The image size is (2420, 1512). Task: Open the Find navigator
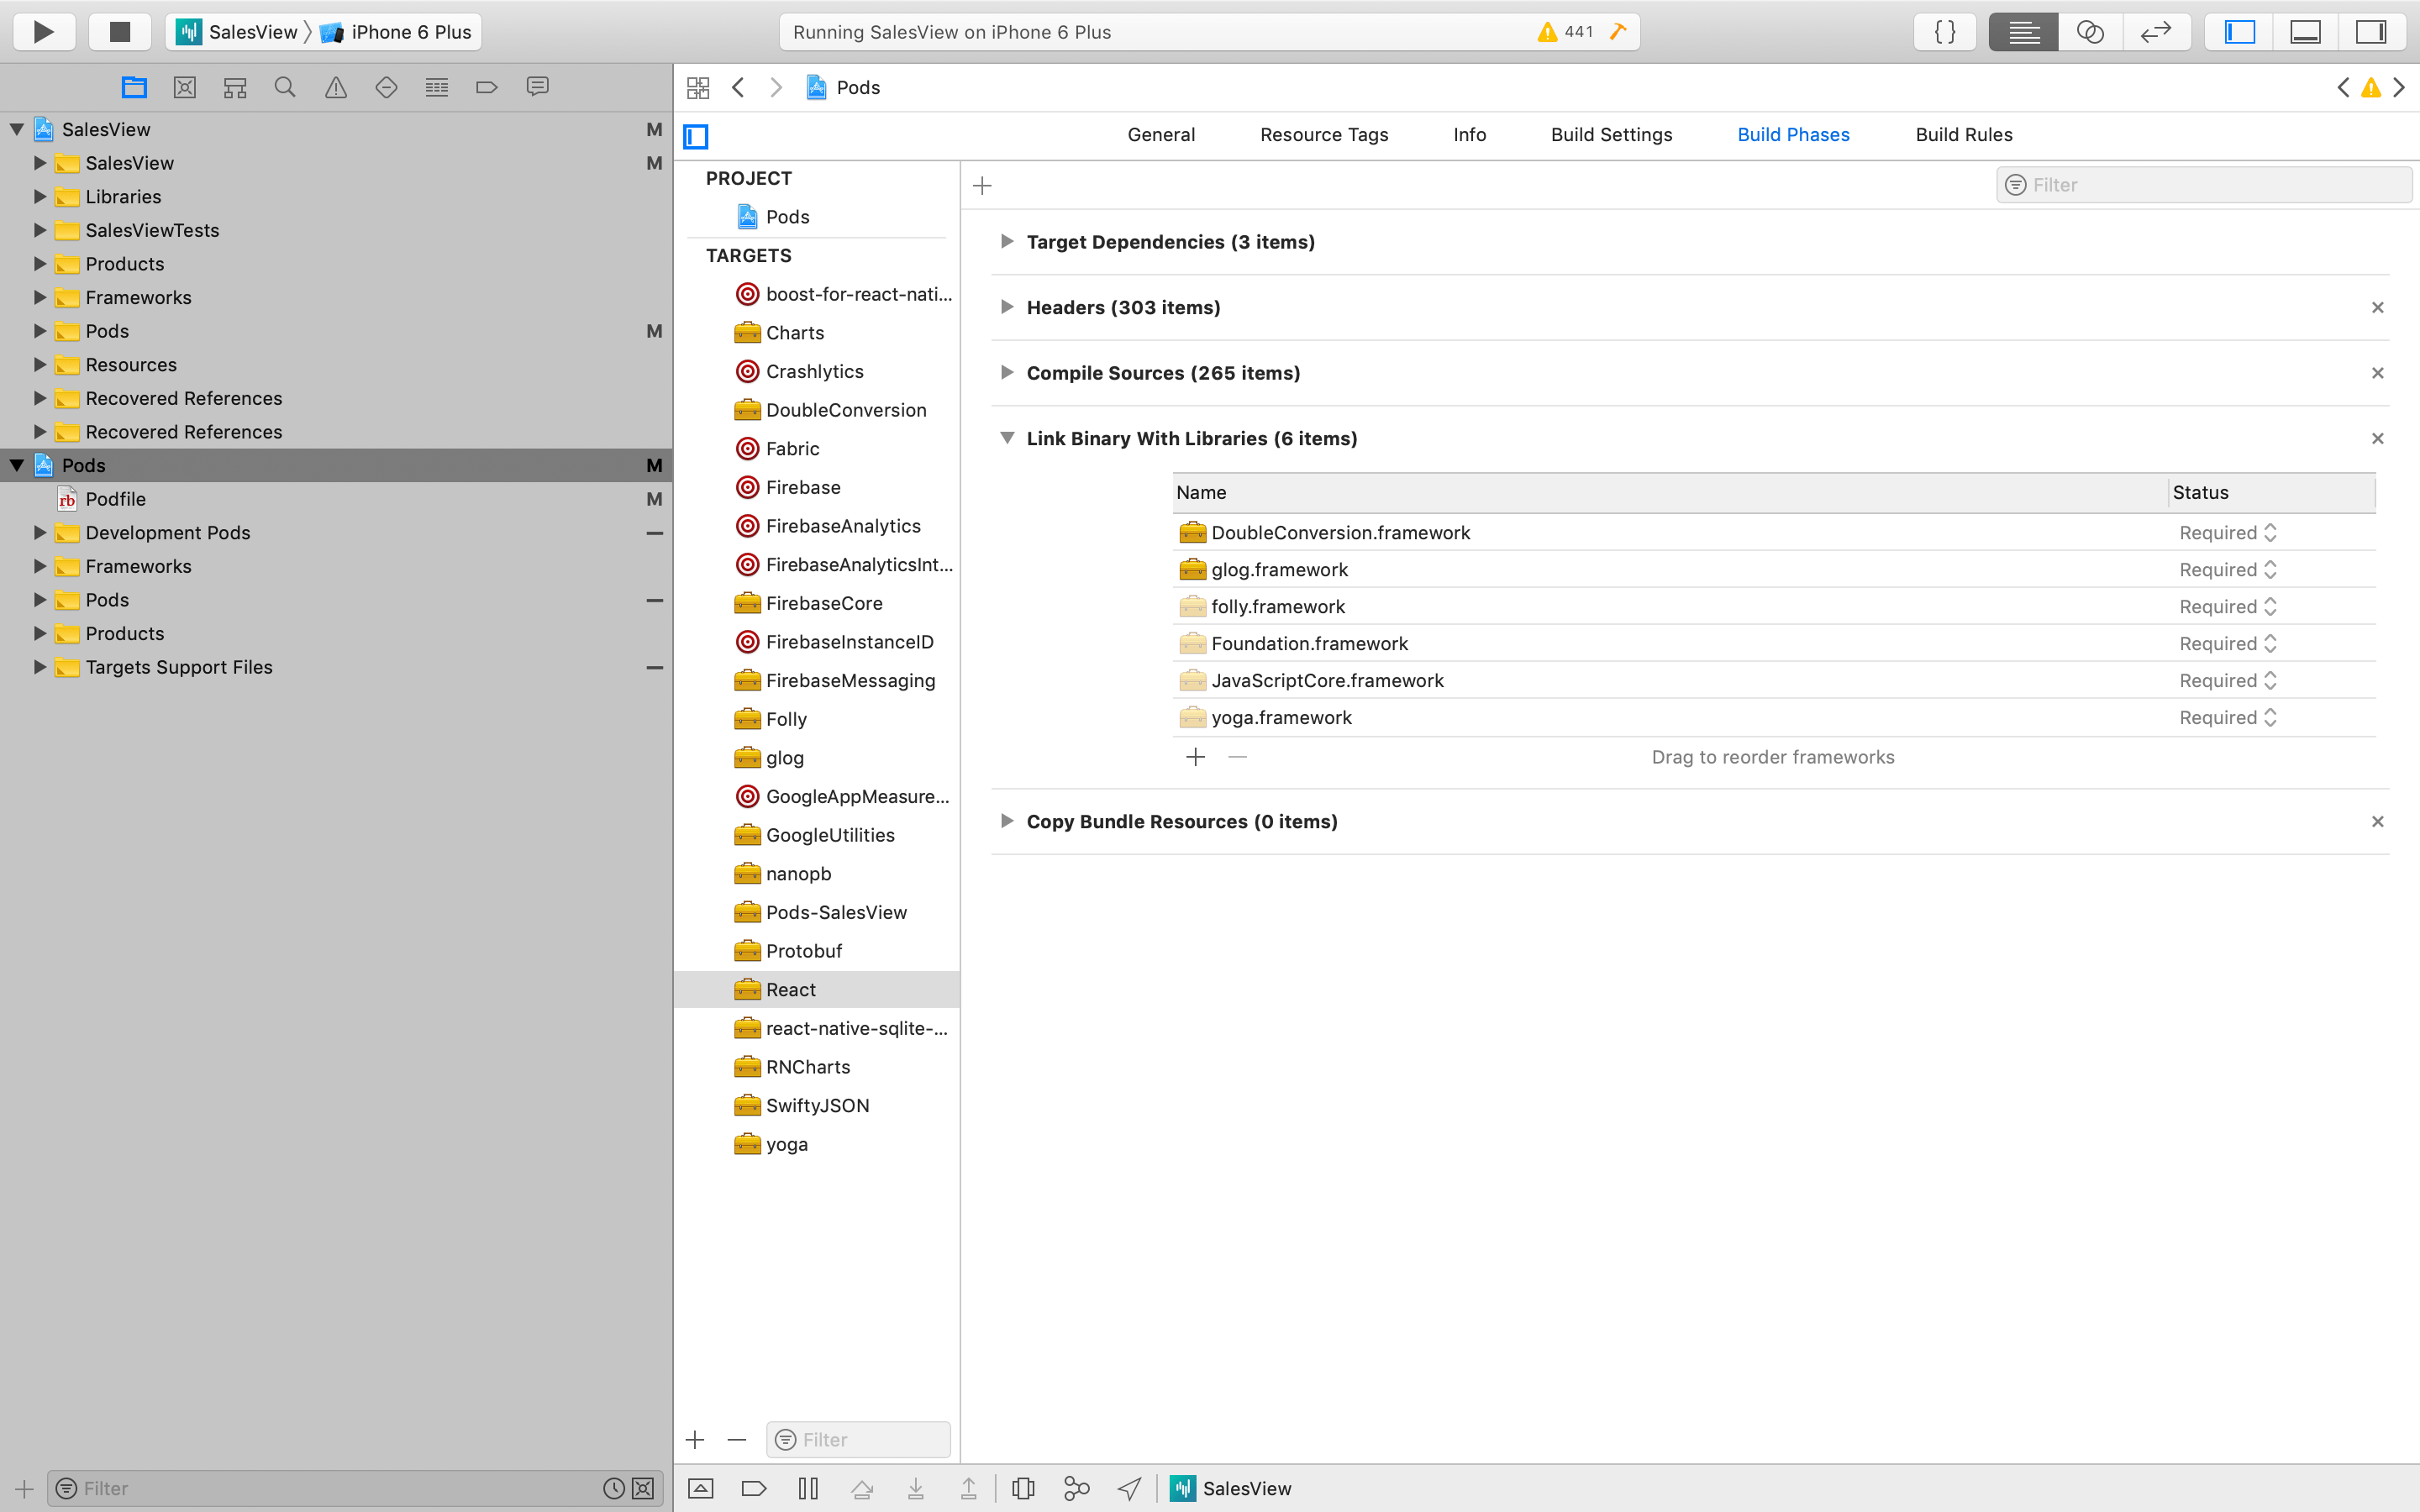[x=284, y=87]
